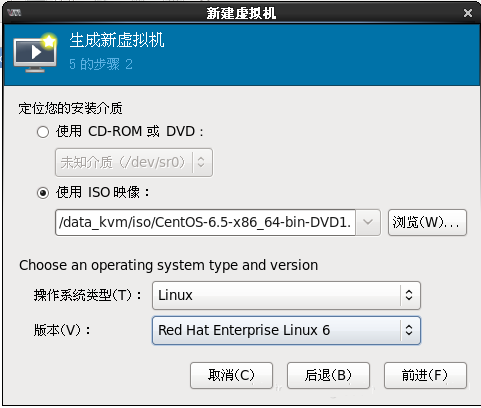This screenshot has width=481, height=408.
Task: Click the Browse (W) button
Action: [x=427, y=222]
